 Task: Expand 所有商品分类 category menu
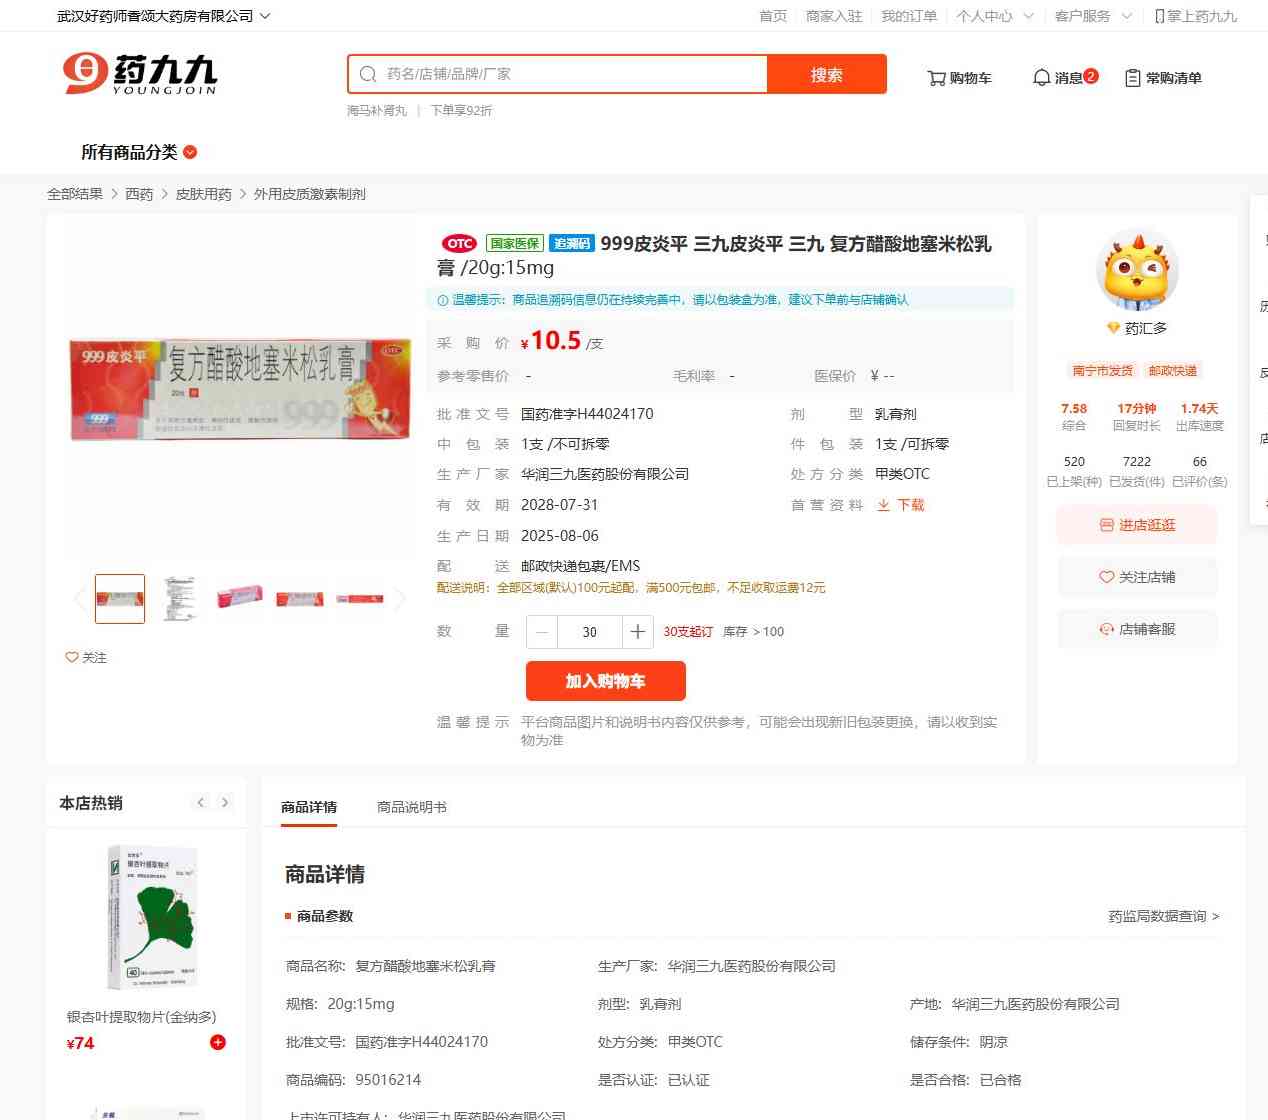(139, 152)
